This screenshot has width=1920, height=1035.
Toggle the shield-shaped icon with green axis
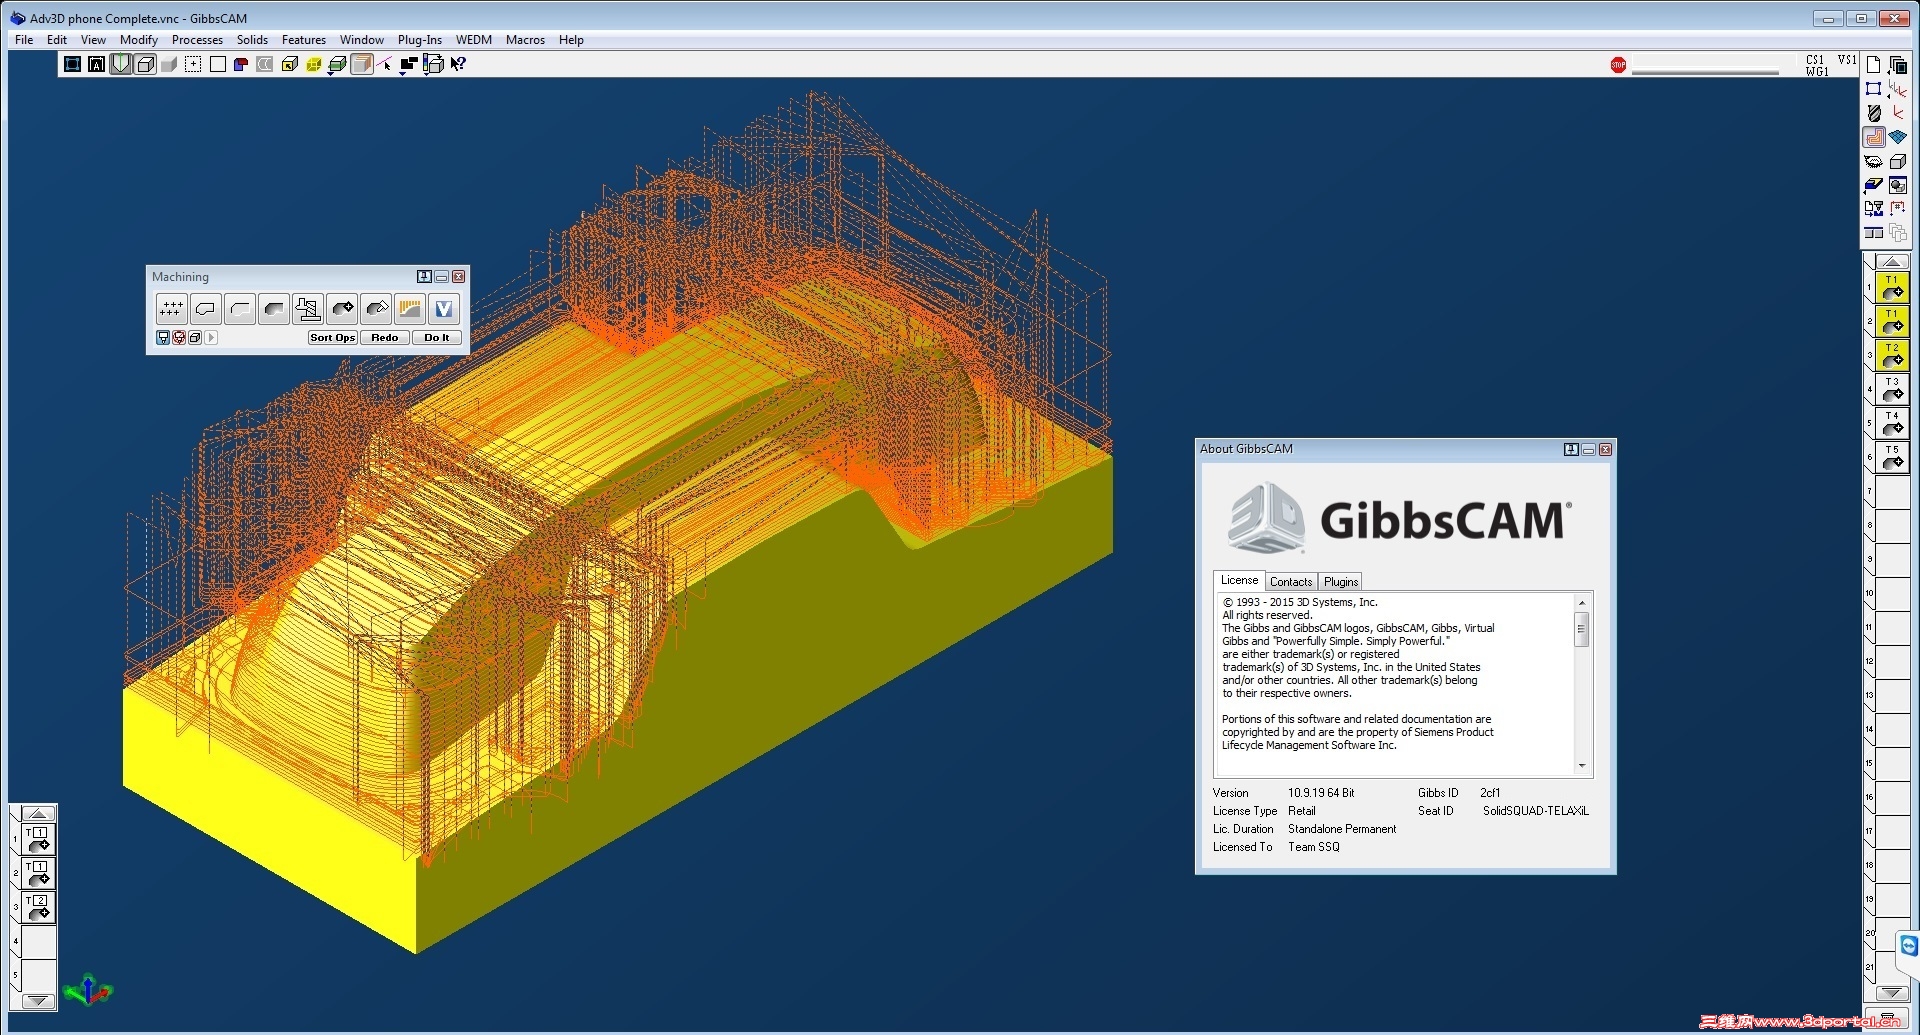point(121,64)
